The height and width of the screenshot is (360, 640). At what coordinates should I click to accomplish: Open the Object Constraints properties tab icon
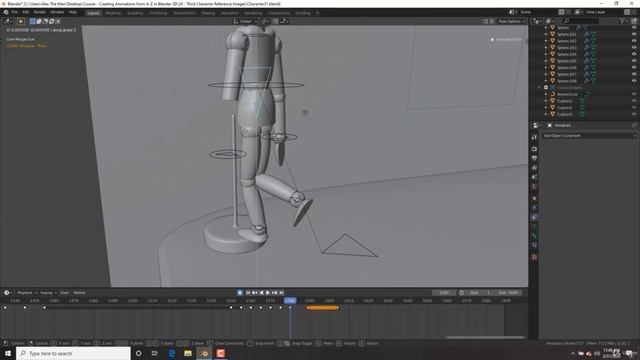[534, 218]
